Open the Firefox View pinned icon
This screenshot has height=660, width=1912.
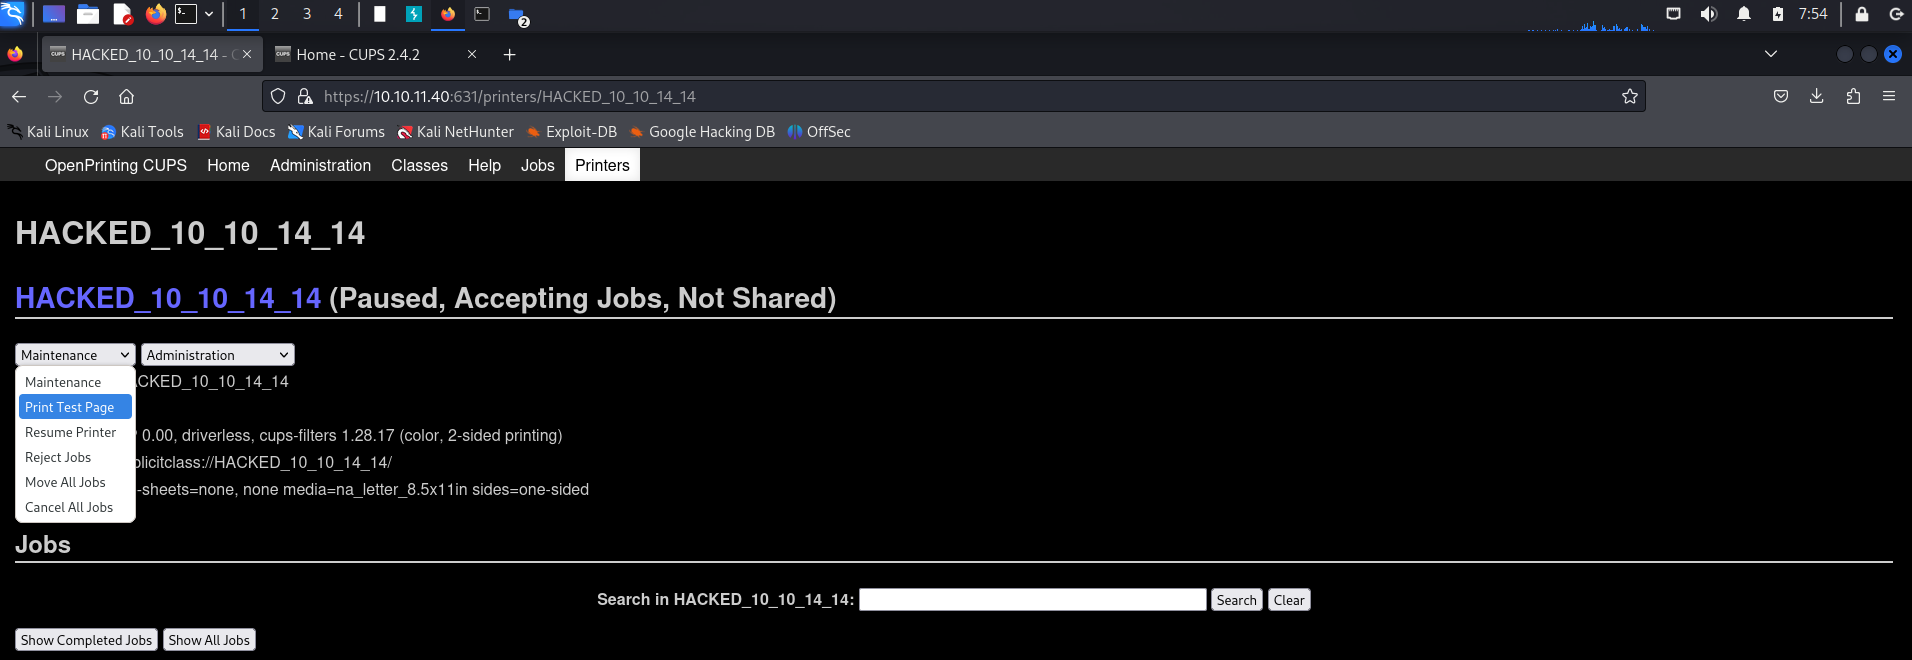(x=15, y=54)
